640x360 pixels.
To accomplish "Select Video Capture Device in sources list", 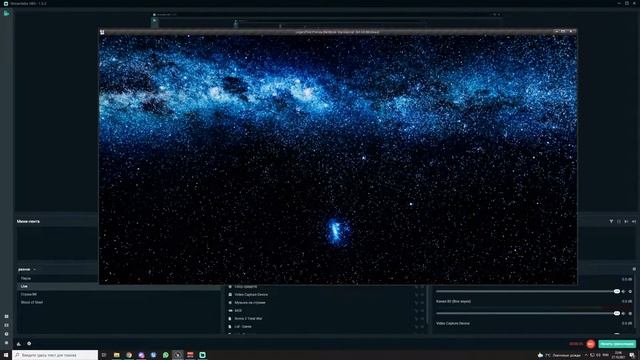I will pyautogui.click(x=251, y=295).
